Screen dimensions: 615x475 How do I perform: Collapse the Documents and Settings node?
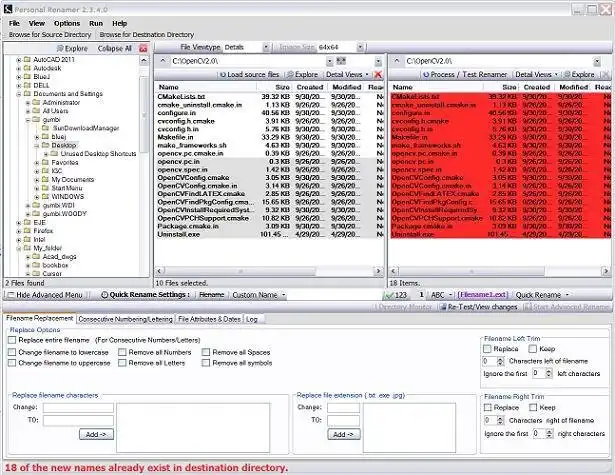(18, 94)
